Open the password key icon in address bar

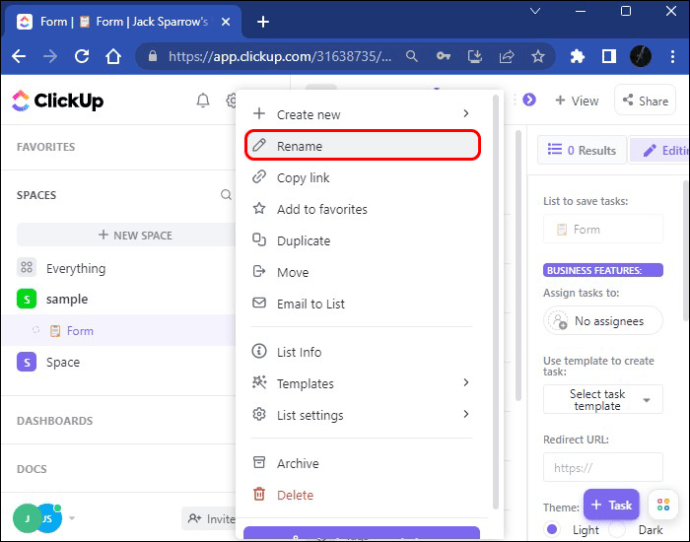(443, 56)
